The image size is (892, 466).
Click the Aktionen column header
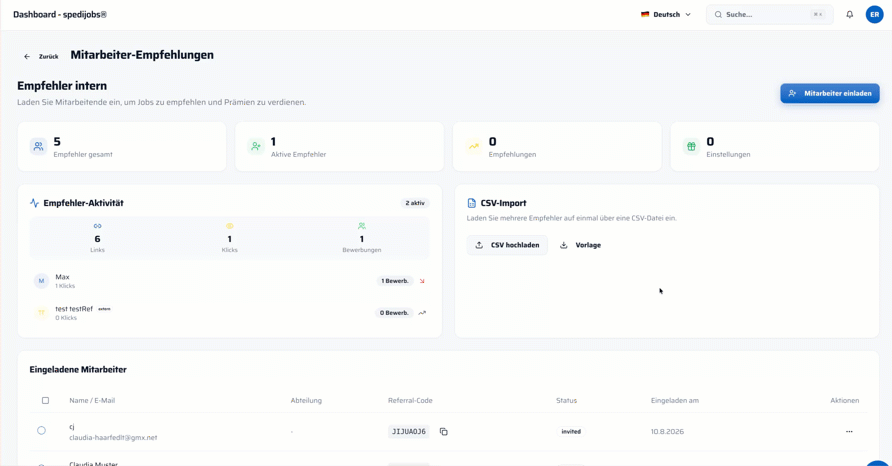point(845,401)
